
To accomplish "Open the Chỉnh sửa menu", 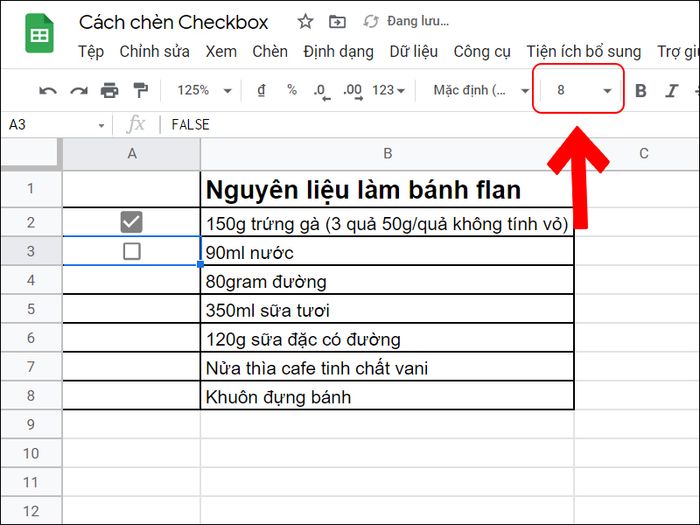I will tap(154, 52).
